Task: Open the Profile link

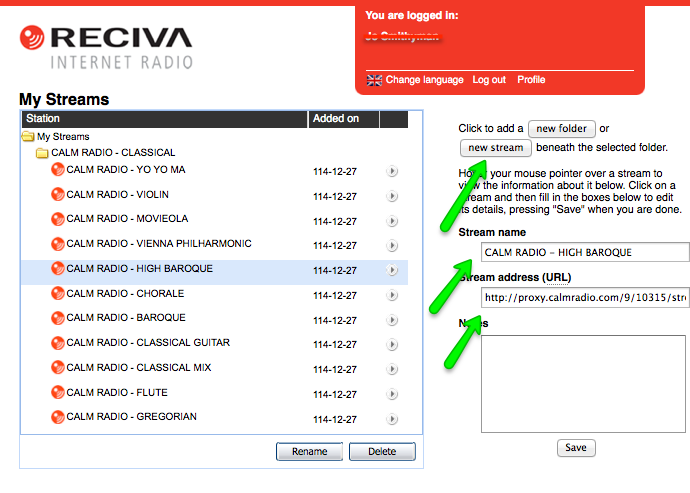Action: (x=531, y=80)
